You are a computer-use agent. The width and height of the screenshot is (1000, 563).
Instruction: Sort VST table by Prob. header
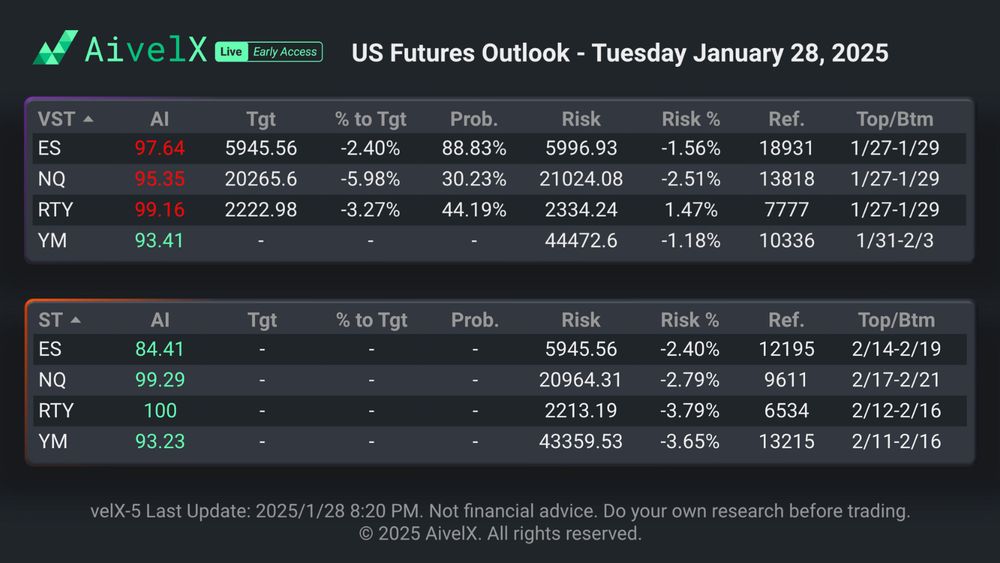[x=473, y=119]
